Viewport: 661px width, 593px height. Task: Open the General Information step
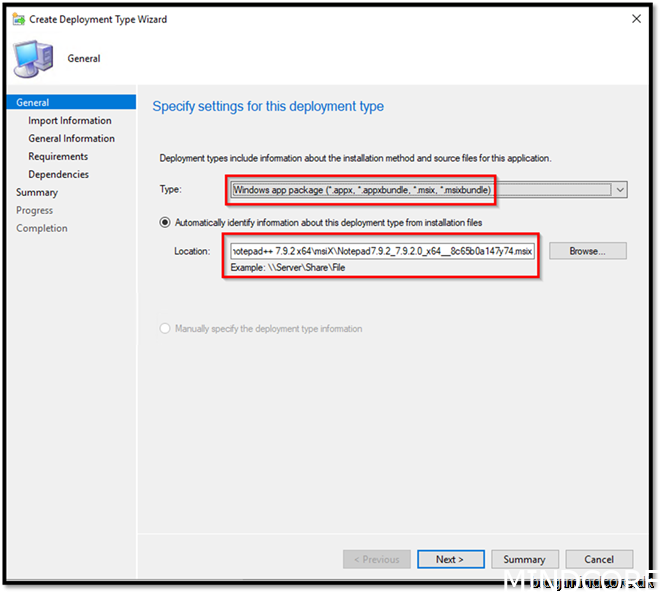(x=71, y=139)
